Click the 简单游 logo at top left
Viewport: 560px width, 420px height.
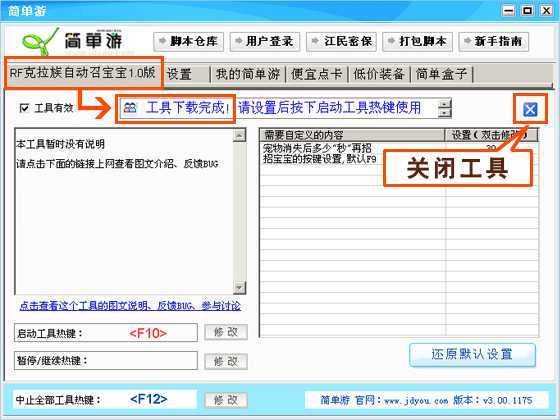[72, 41]
